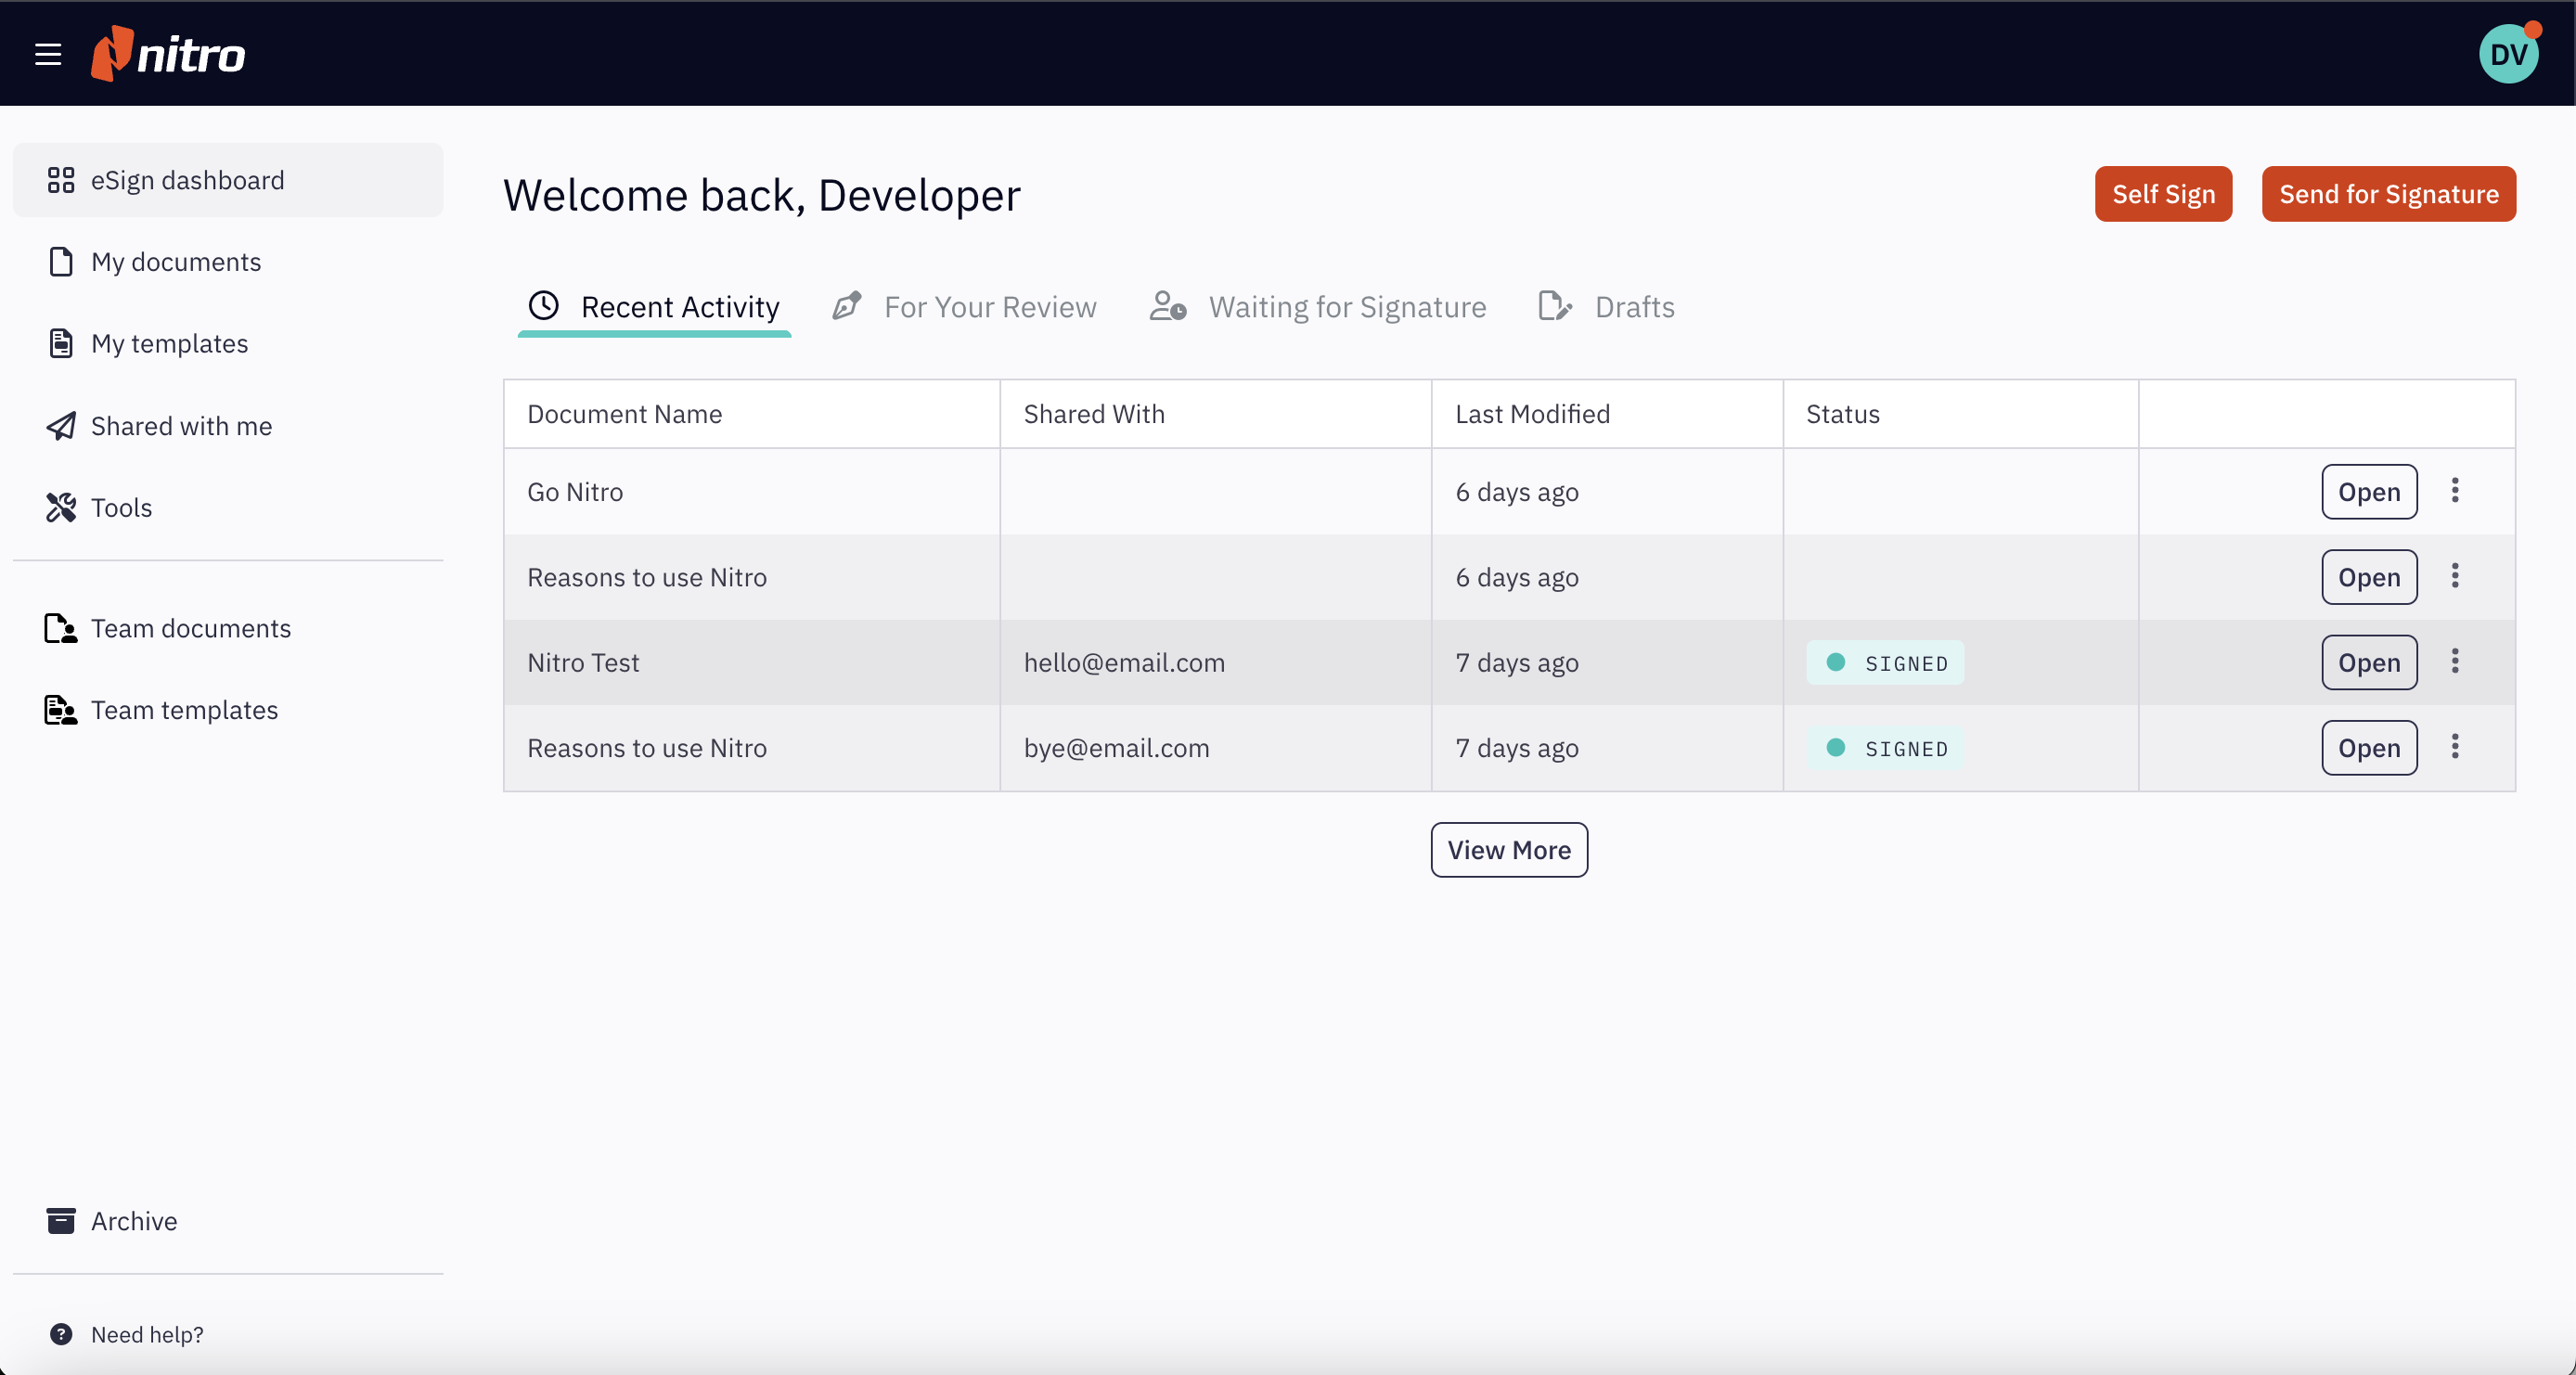This screenshot has width=2576, height=1375.
Task: Open My templates in sidebar
Action: [x=169, y=344]
